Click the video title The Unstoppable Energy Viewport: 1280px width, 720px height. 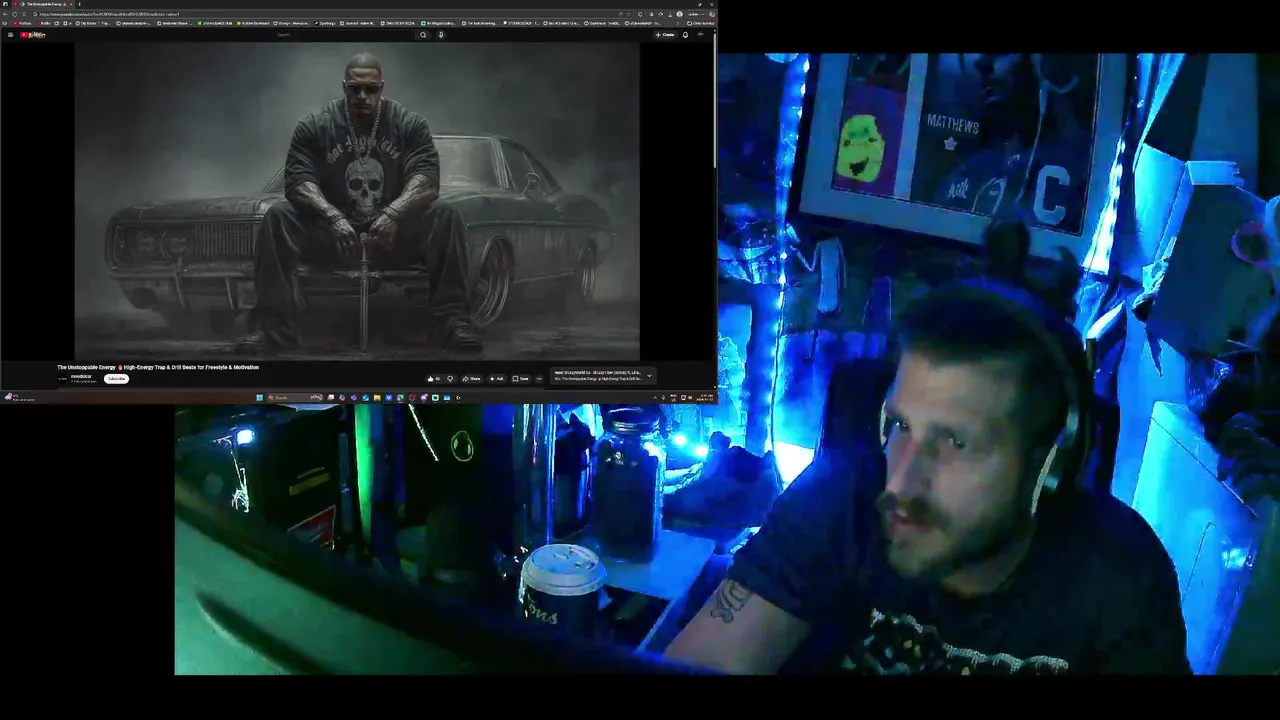(158, 367)
